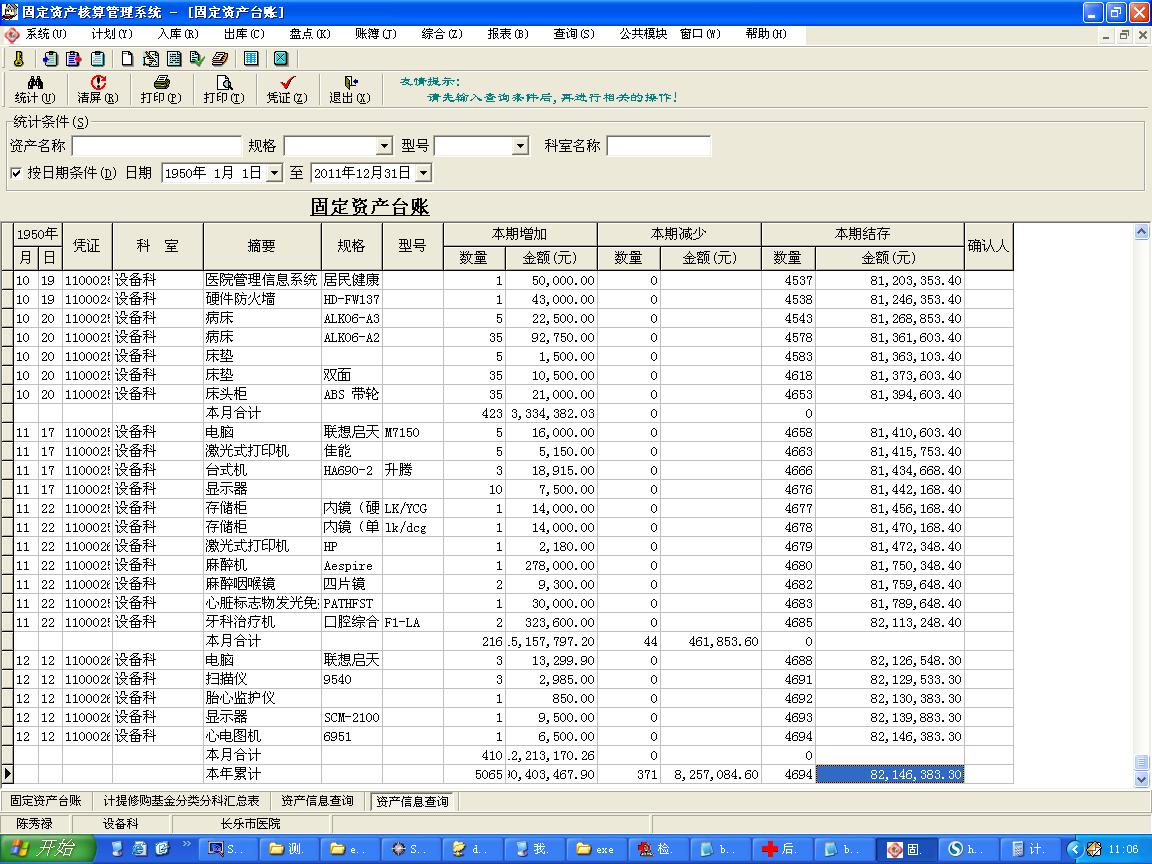Click the 长乐市医院 status bar entry
Screen dimensions: 1152x864
point(251,824)
